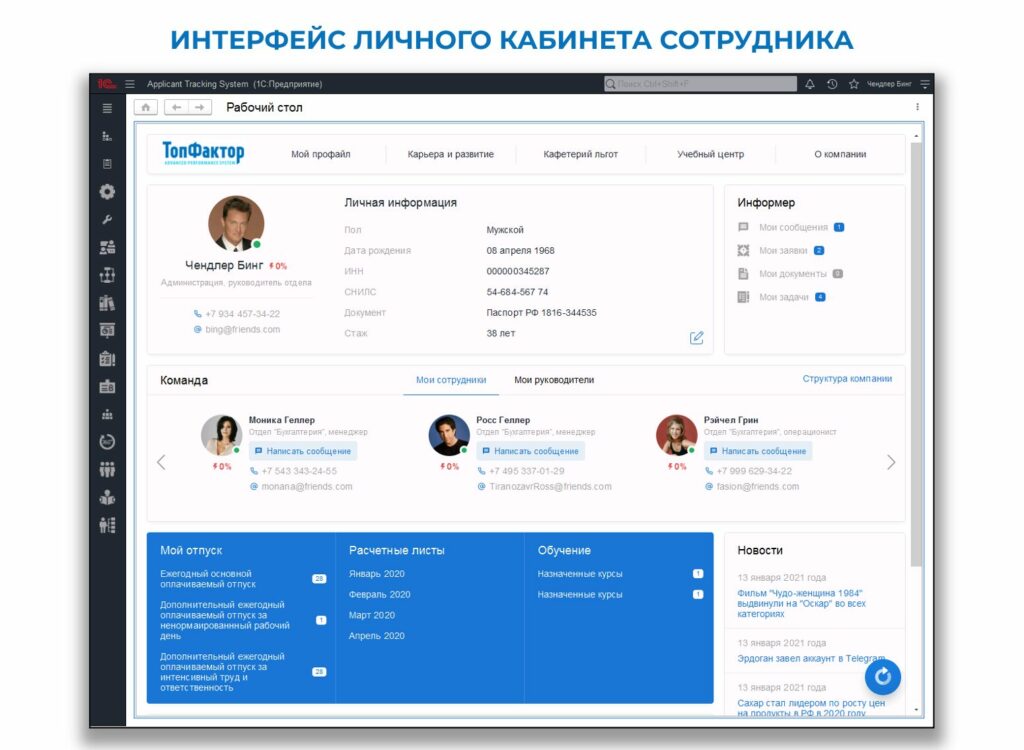Image resolution: width=1024 pixels, height=750 pixels.
Task: Click the edit personal information pencil icon
Action: click(697, 338)
